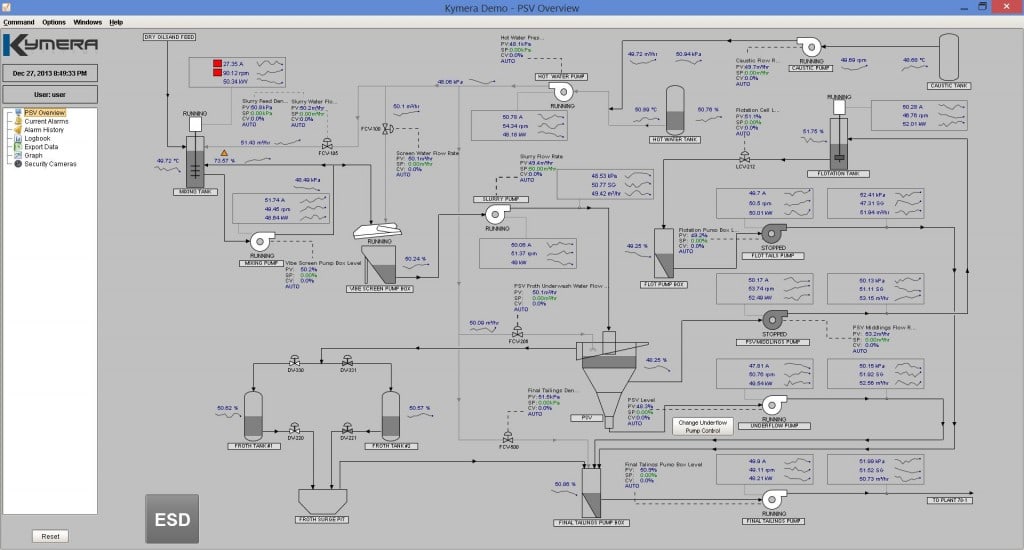Screen dimensions: 1024x550
Task: Open Security Cameras from navigation tree
Action: pyautogui.click(x=50, y=164)
